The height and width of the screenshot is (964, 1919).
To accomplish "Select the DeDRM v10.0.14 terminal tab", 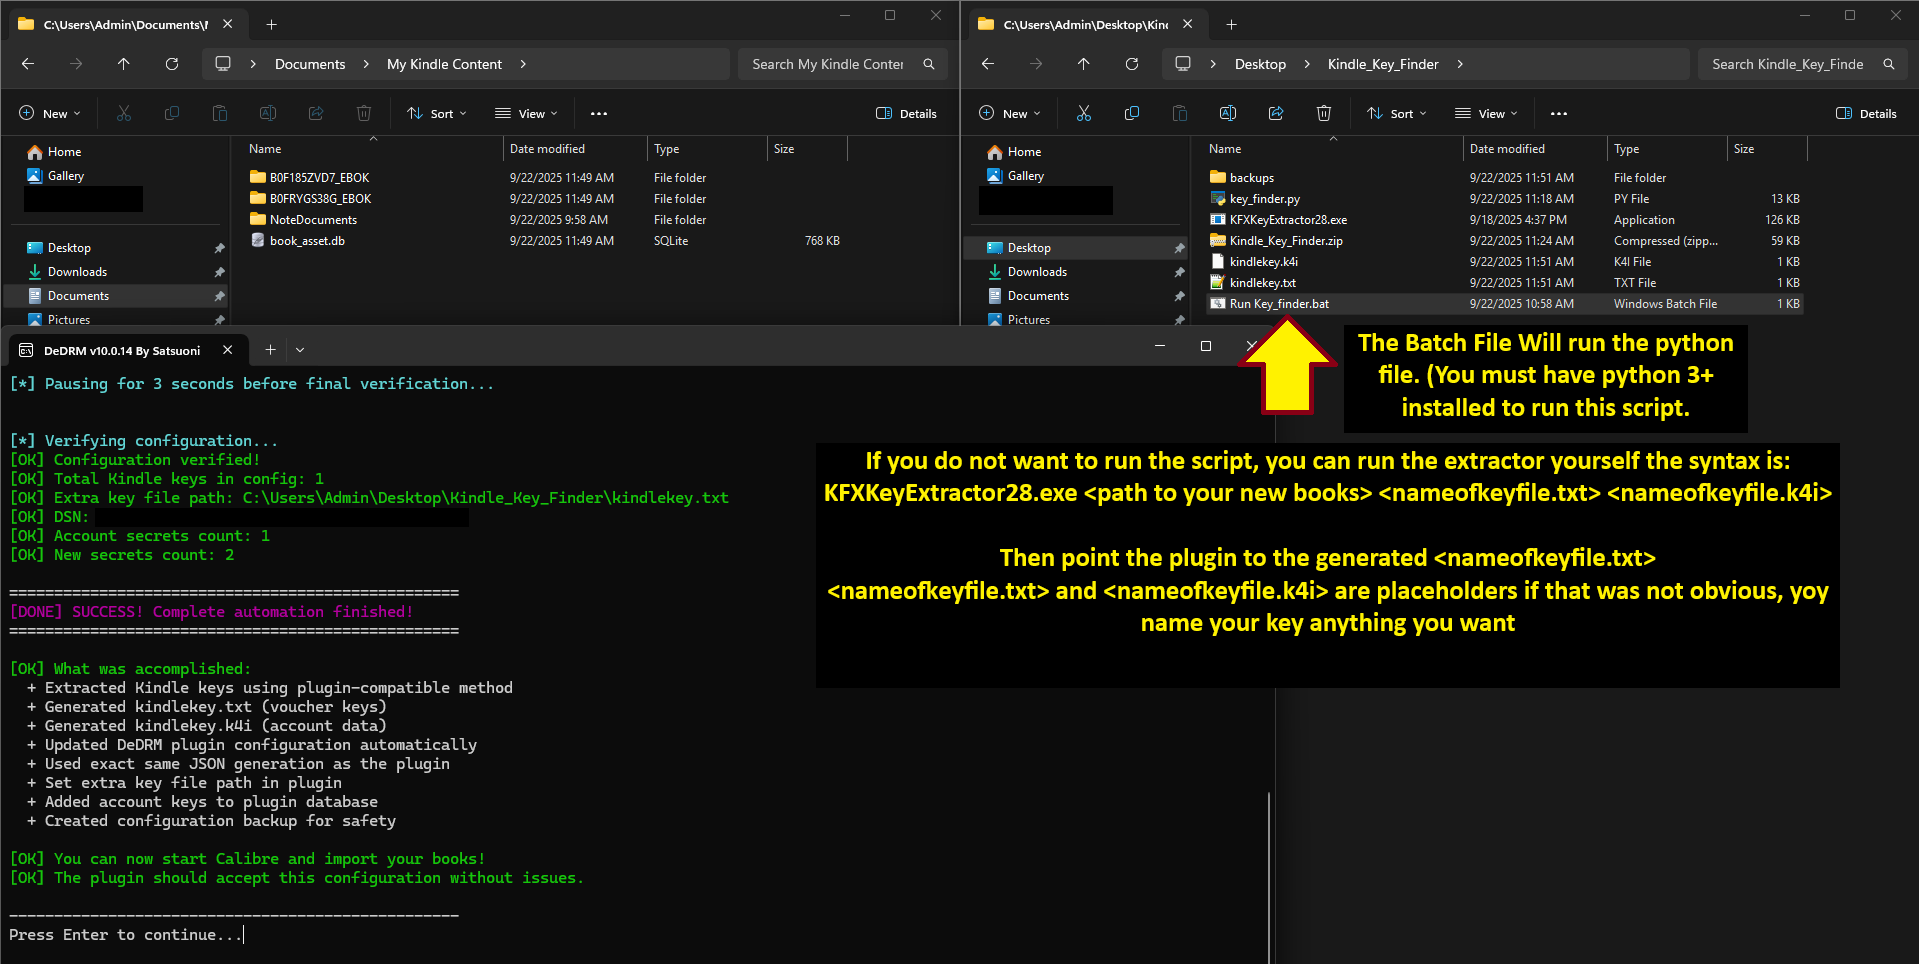I will point(122,351).
